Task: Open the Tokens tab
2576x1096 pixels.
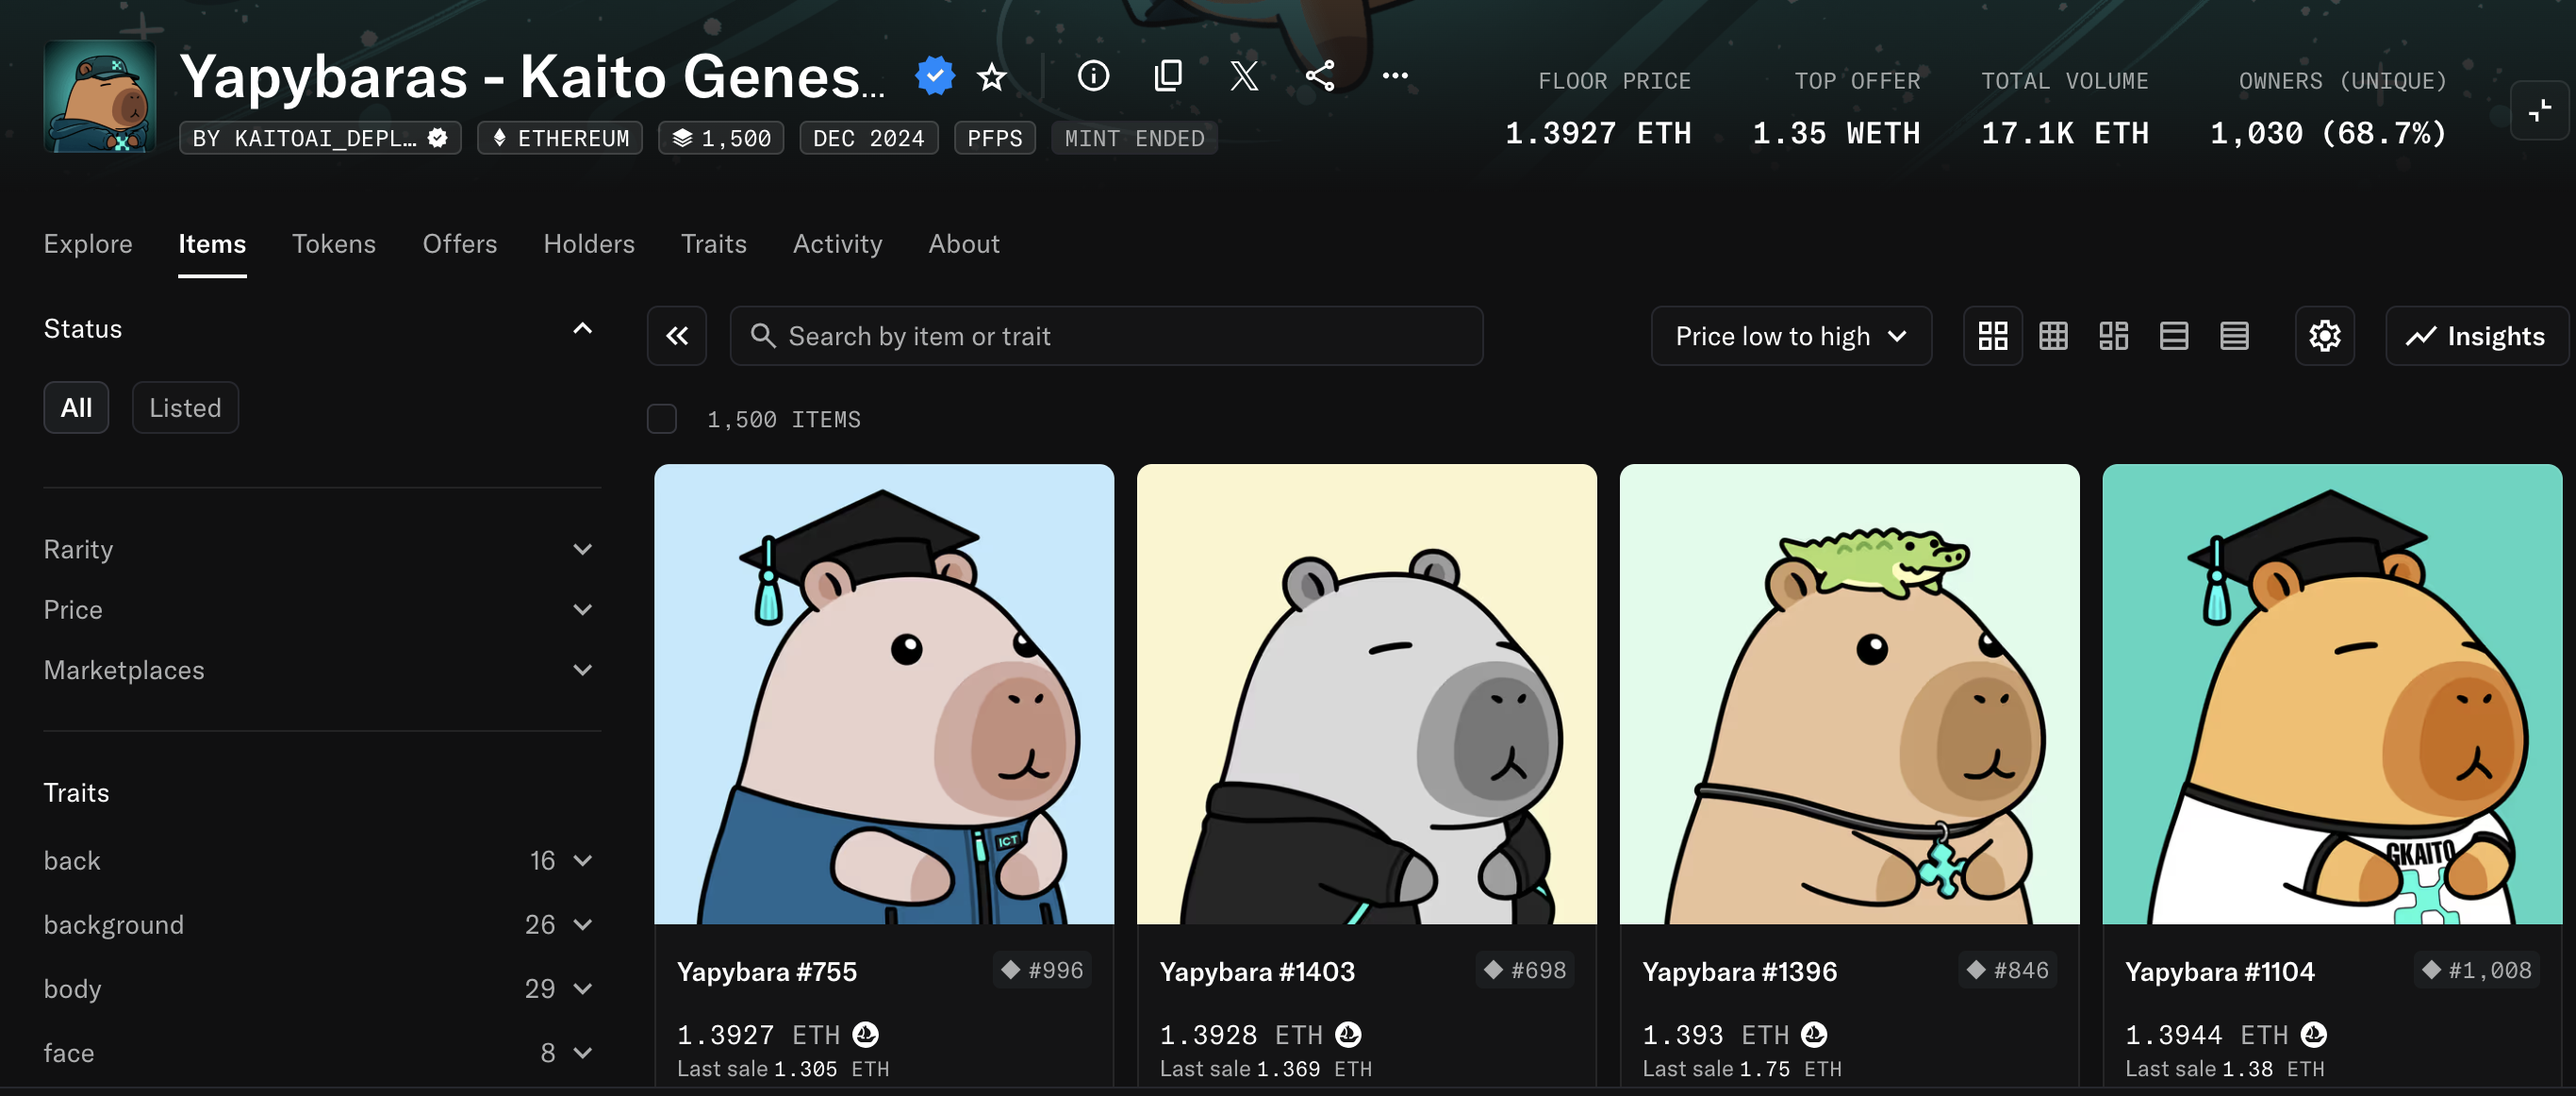Action: [334, 244]
